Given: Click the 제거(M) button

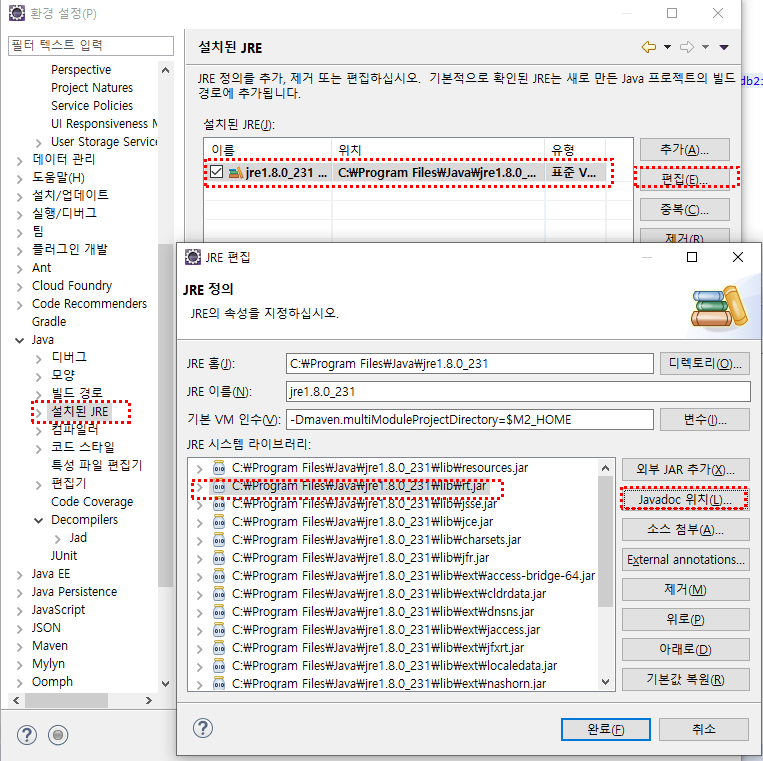Looking at the screenshot, I should 686,590.
